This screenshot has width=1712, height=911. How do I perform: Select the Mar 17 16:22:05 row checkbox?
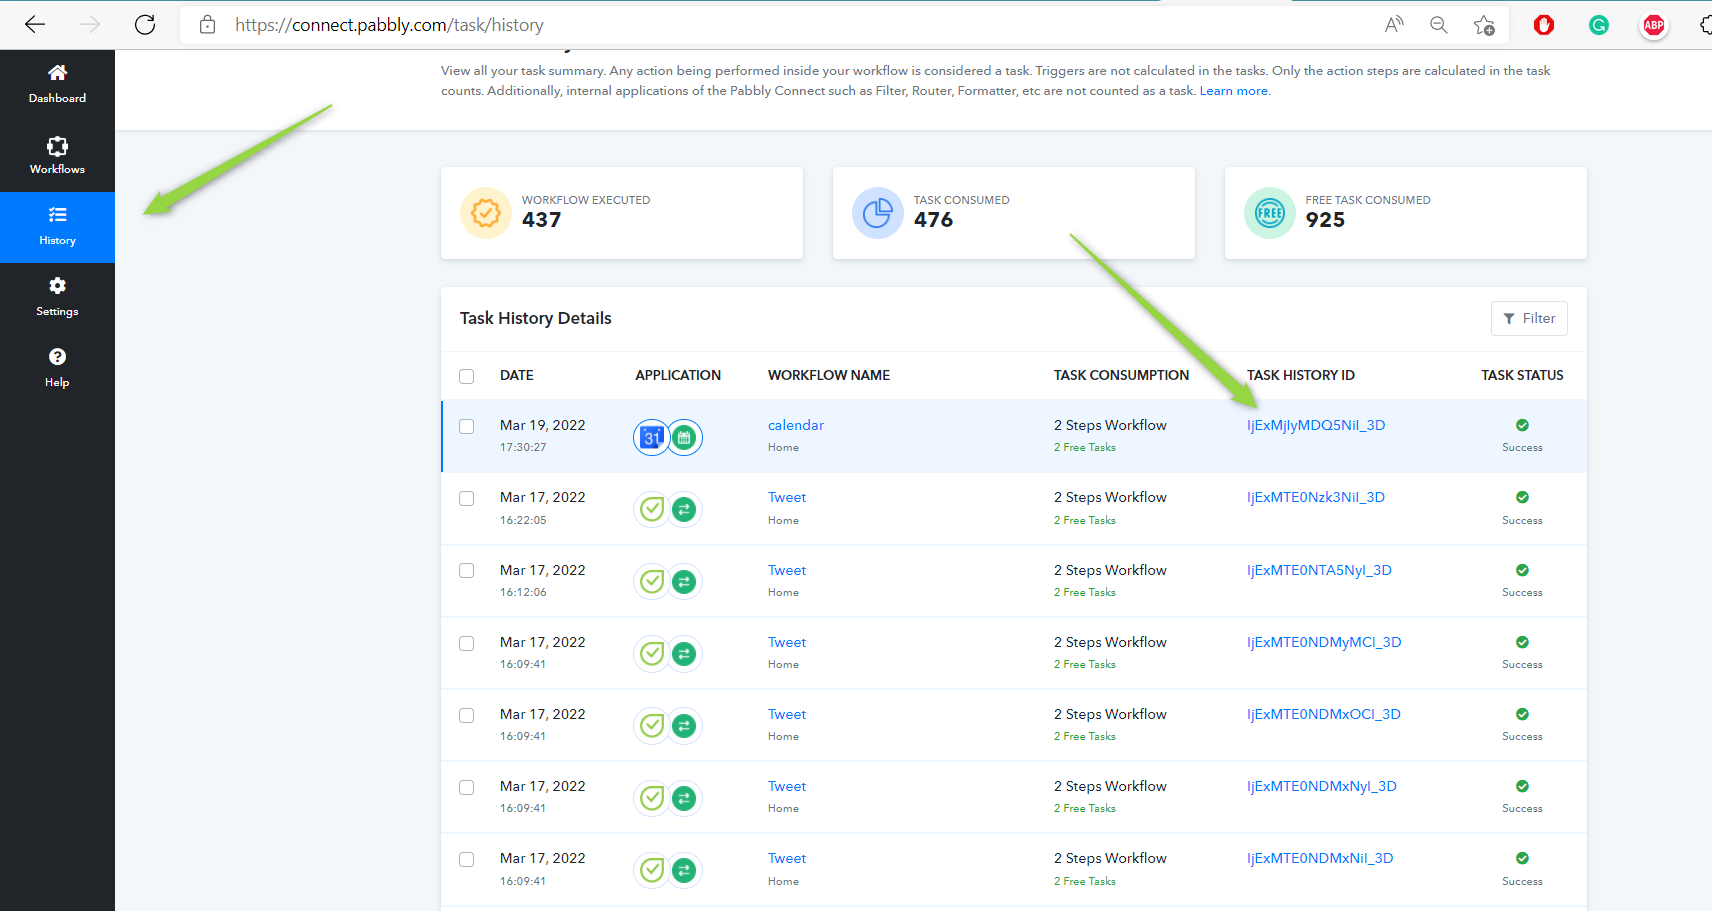466,498
